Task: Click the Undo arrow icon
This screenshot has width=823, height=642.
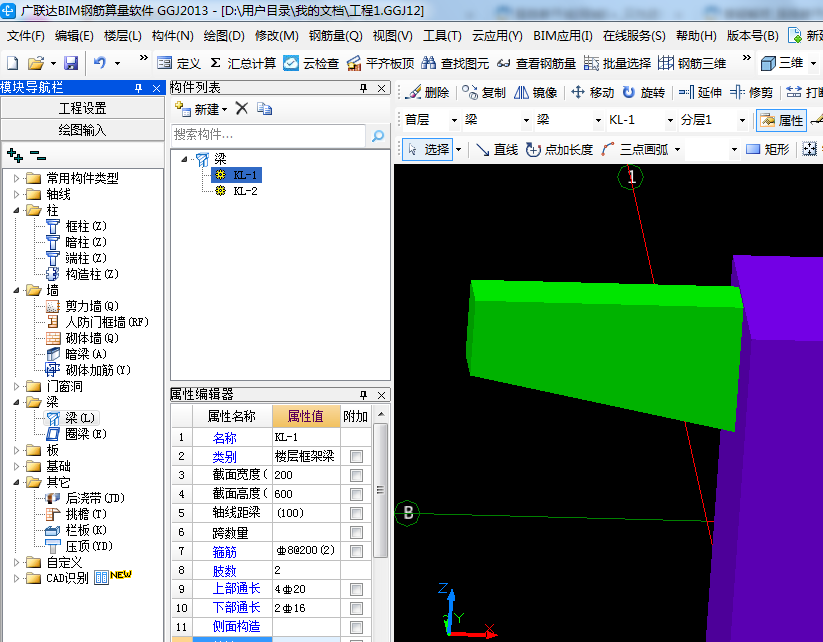Action: (99, 63)
